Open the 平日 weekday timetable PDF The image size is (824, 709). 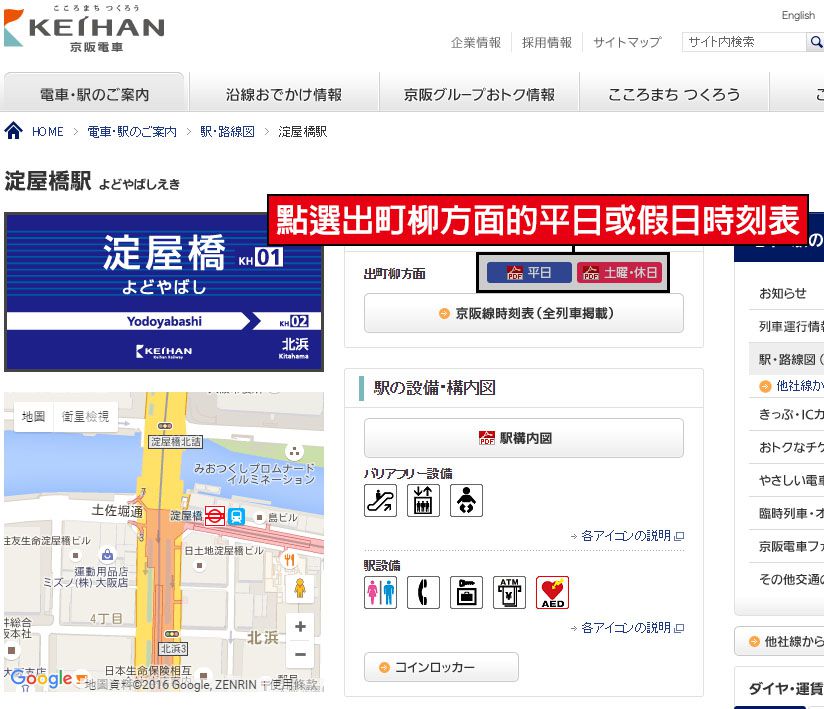pyautogui.click(x=529, y=273)
